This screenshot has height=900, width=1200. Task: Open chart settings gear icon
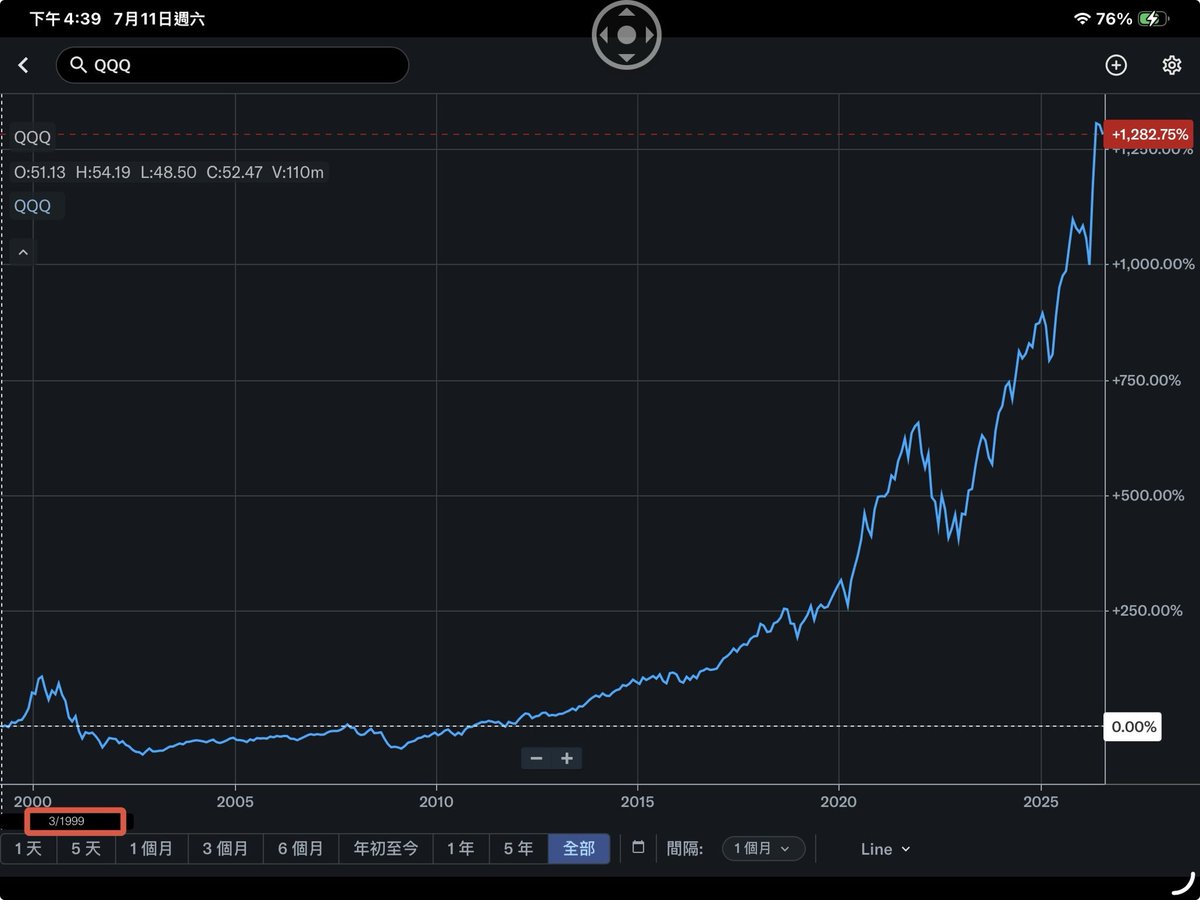pos(1172,65)
